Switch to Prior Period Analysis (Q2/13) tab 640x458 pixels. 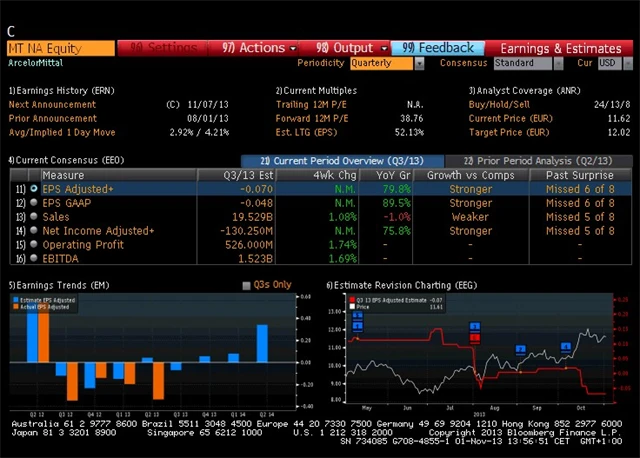[538, 161]
